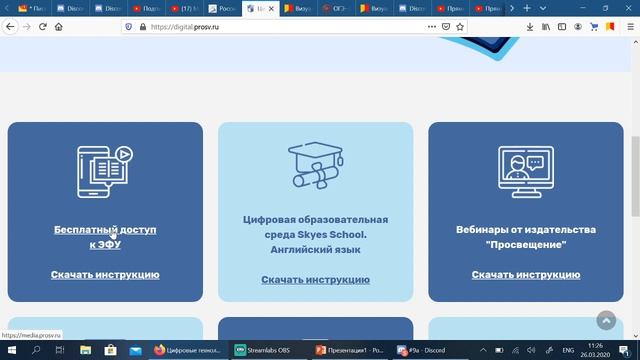640x360 pixels.
Task: Open the Library bookshelf icon
Action: pos(546,27)
